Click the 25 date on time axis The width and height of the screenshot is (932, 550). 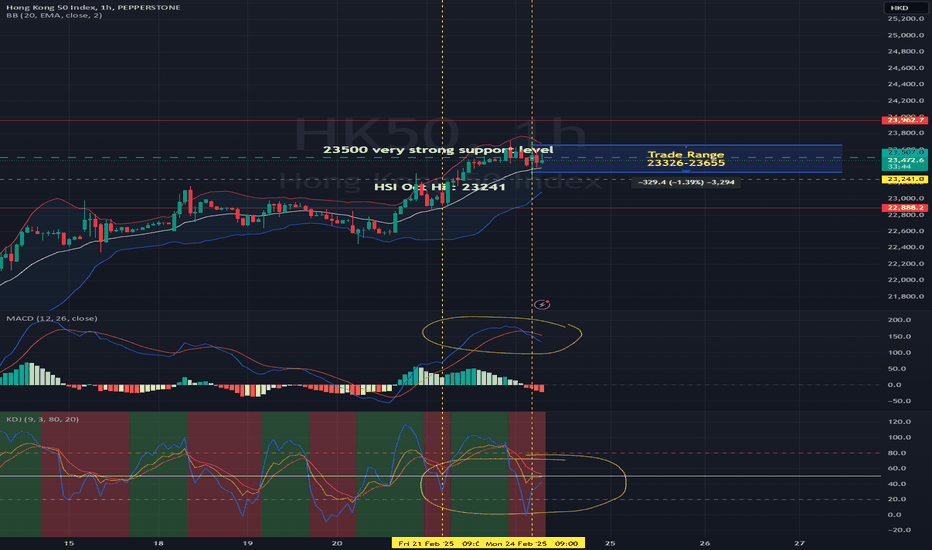[x=610, y=543]
